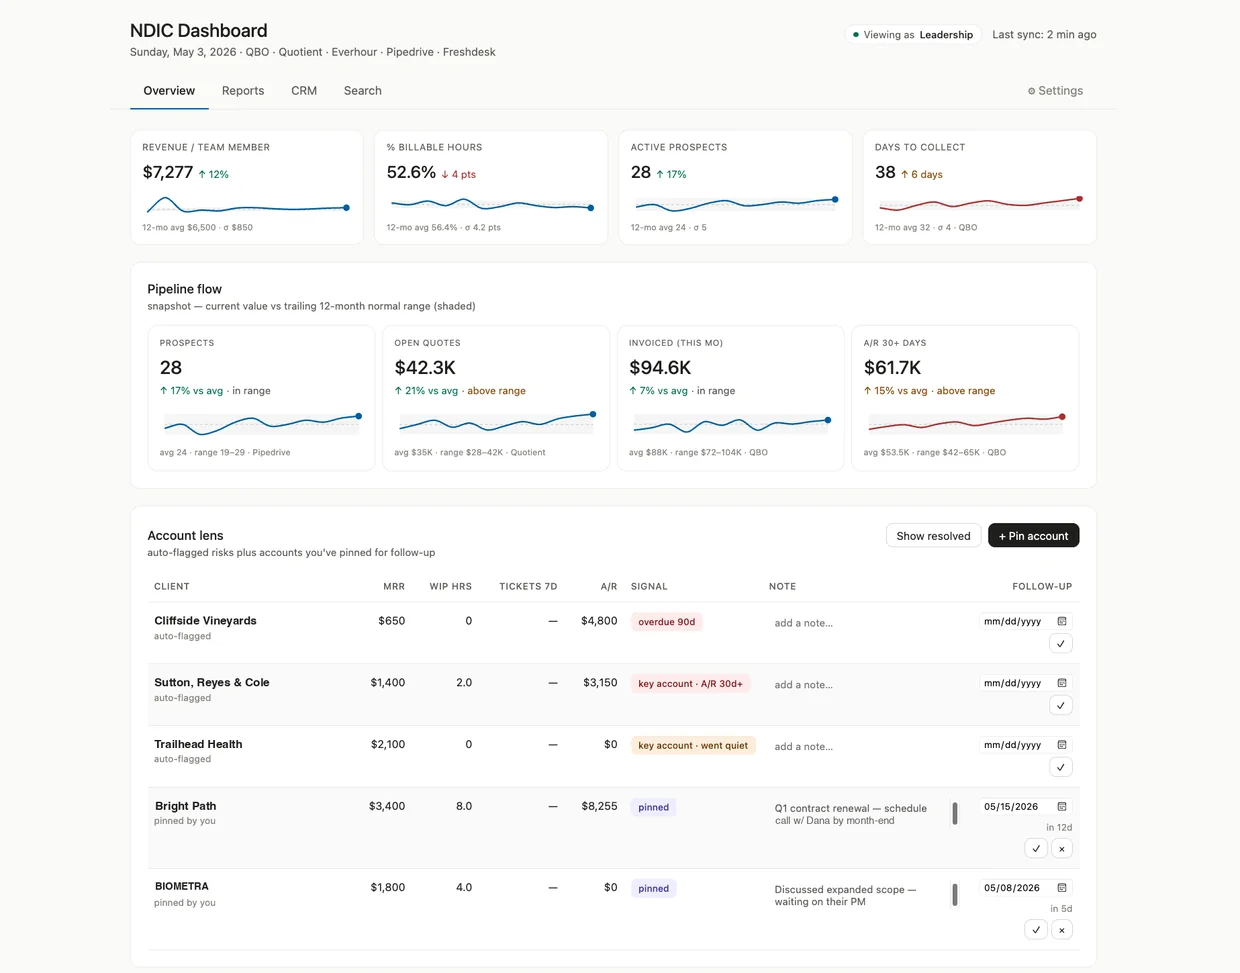
Task: Click the A/R 30+ Days sparkline chart
Action: 965,424
